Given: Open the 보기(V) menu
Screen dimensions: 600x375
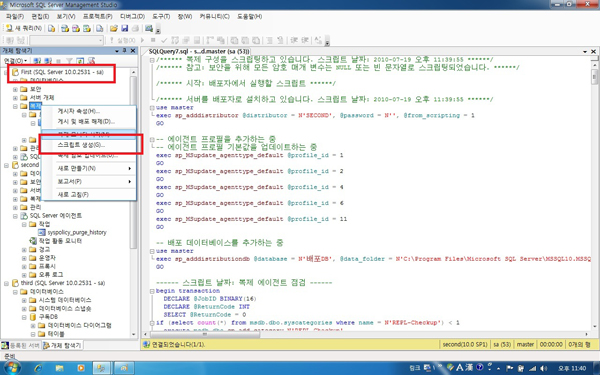Looking at the screenshot, I should 66,16.
